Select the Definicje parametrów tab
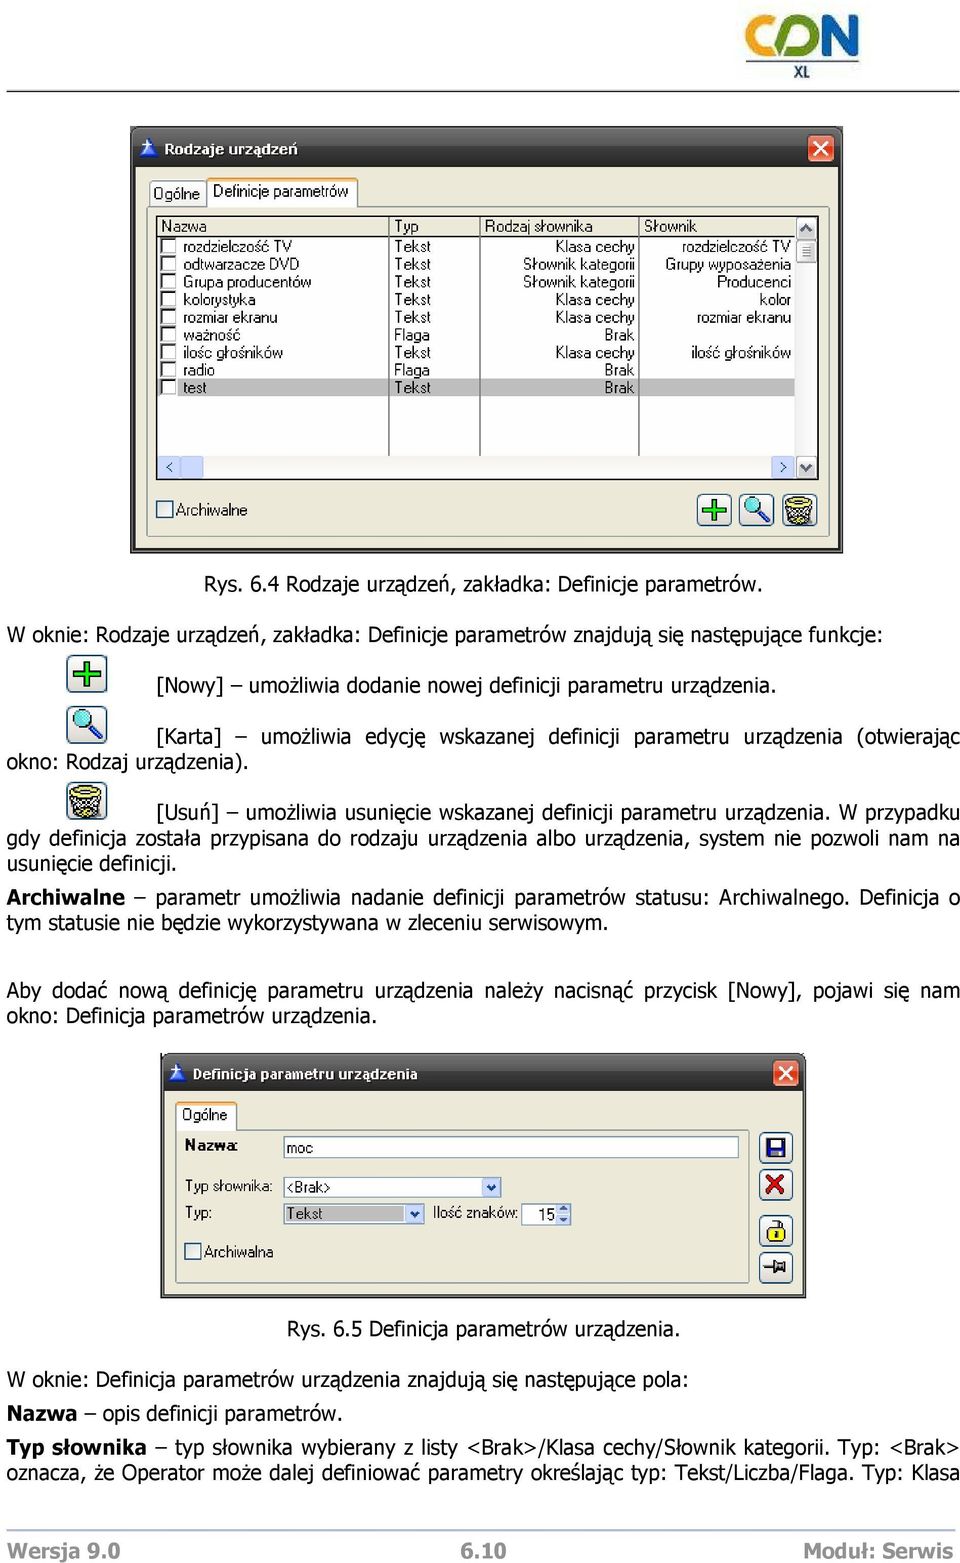This screenshot has height=1563, width=960. [x=281, y=191]
